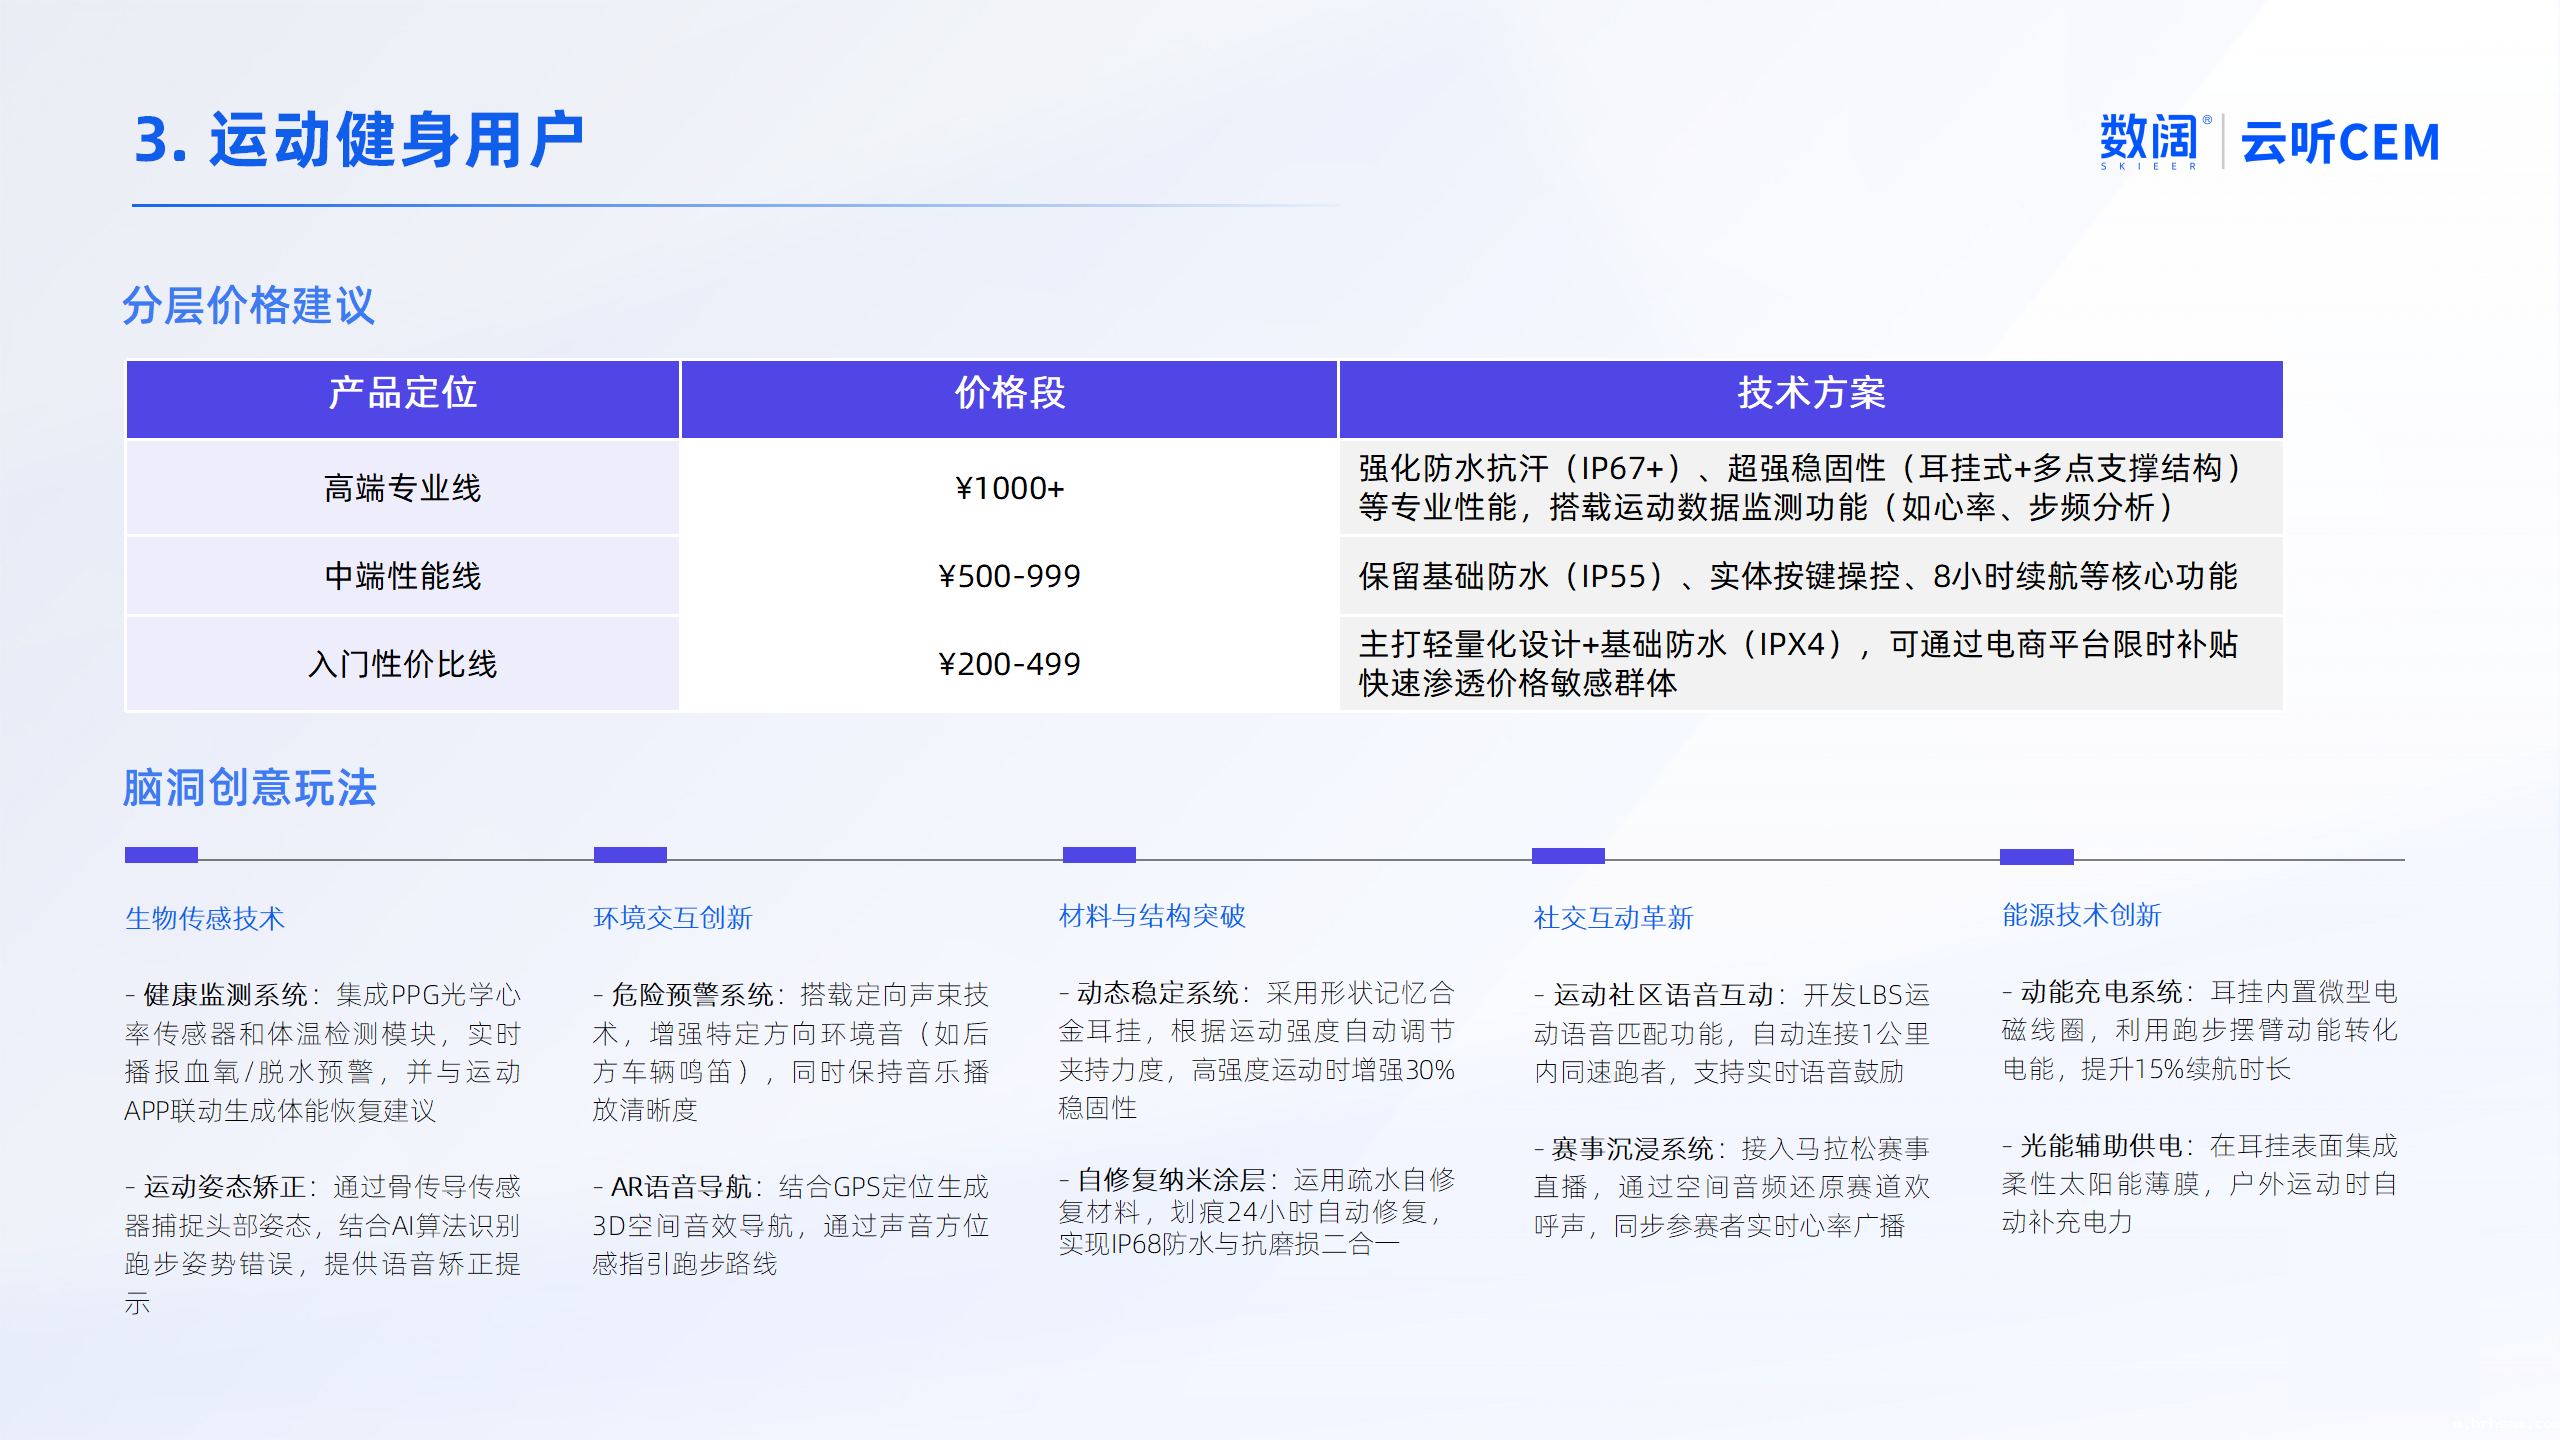
Task: Click the blue marker above 能源技术创新
Action: (2036, 857)
